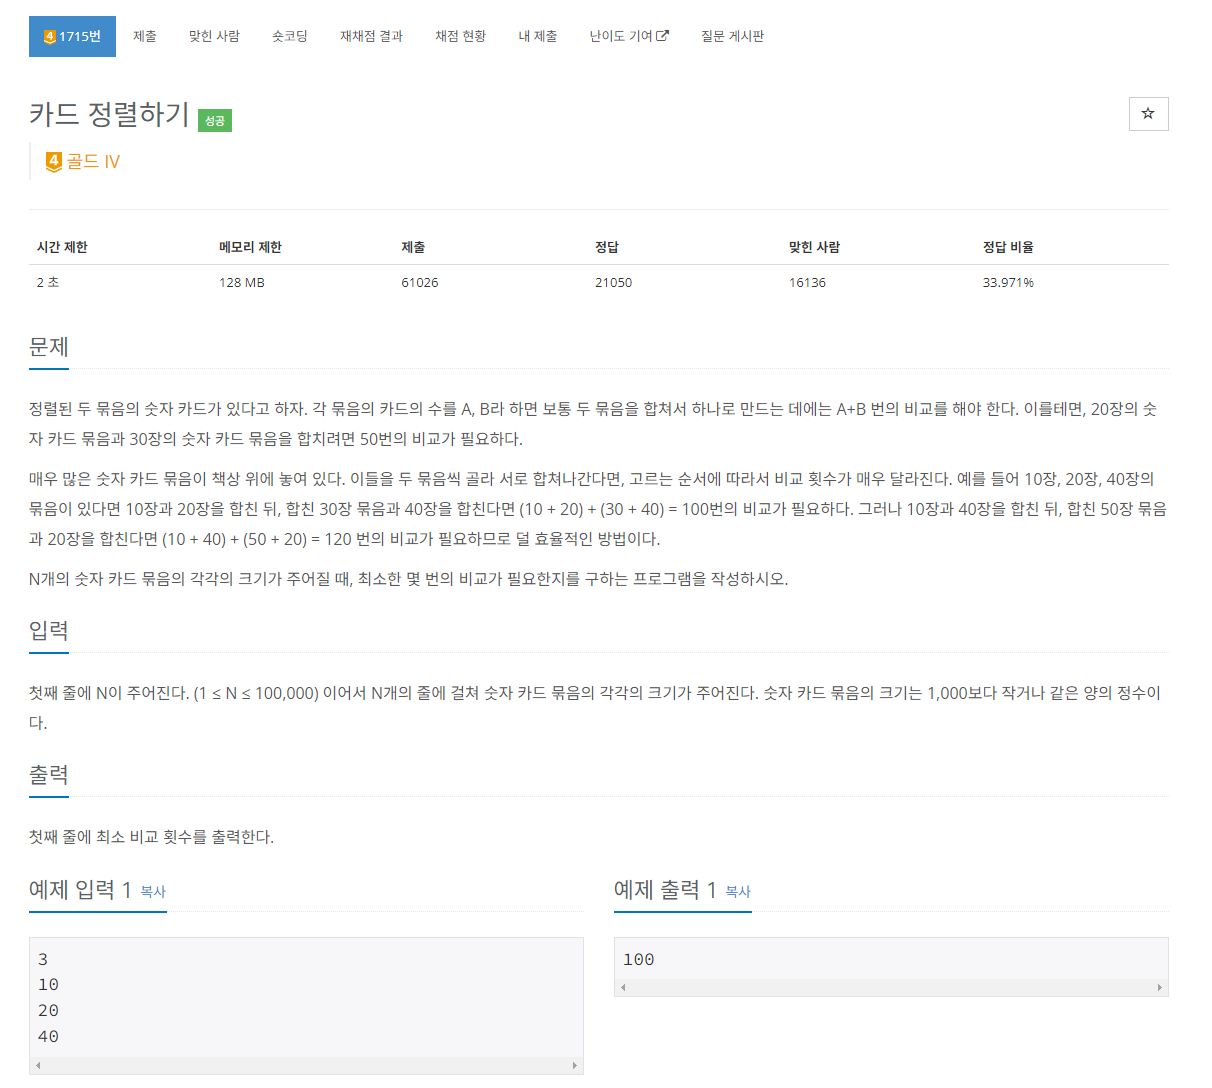This screenshot has height=1088, width=1212.
Task: Open the 채점 현황 tab
Action: tap(460, 36)
